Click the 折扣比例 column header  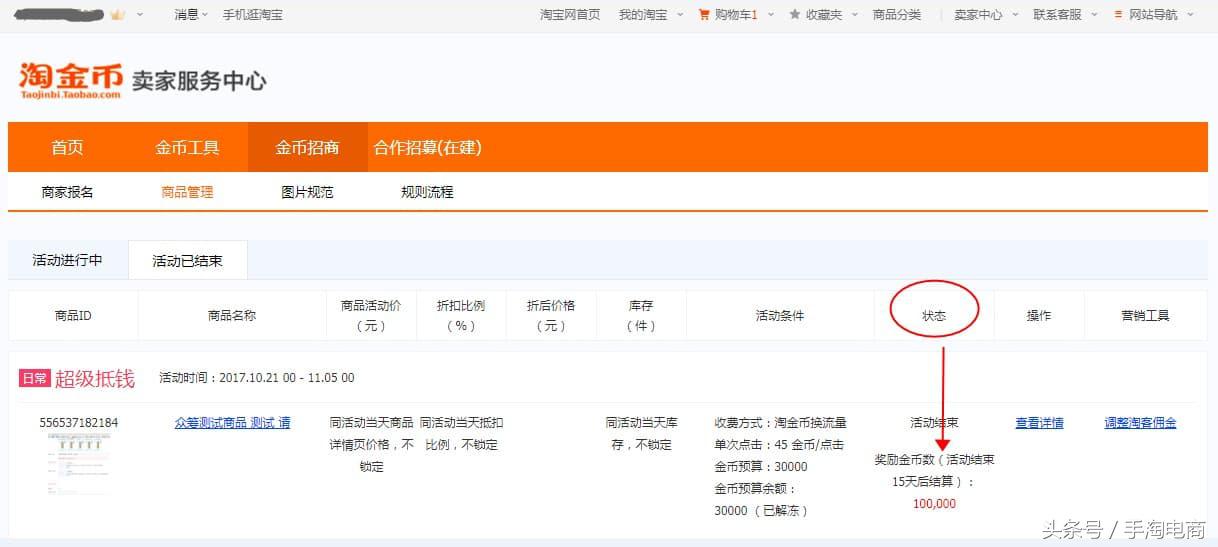click(461, 315)
